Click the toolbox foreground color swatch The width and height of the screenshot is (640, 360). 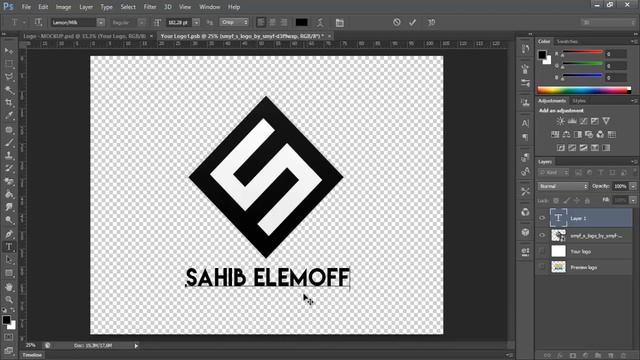coord(6,320)
